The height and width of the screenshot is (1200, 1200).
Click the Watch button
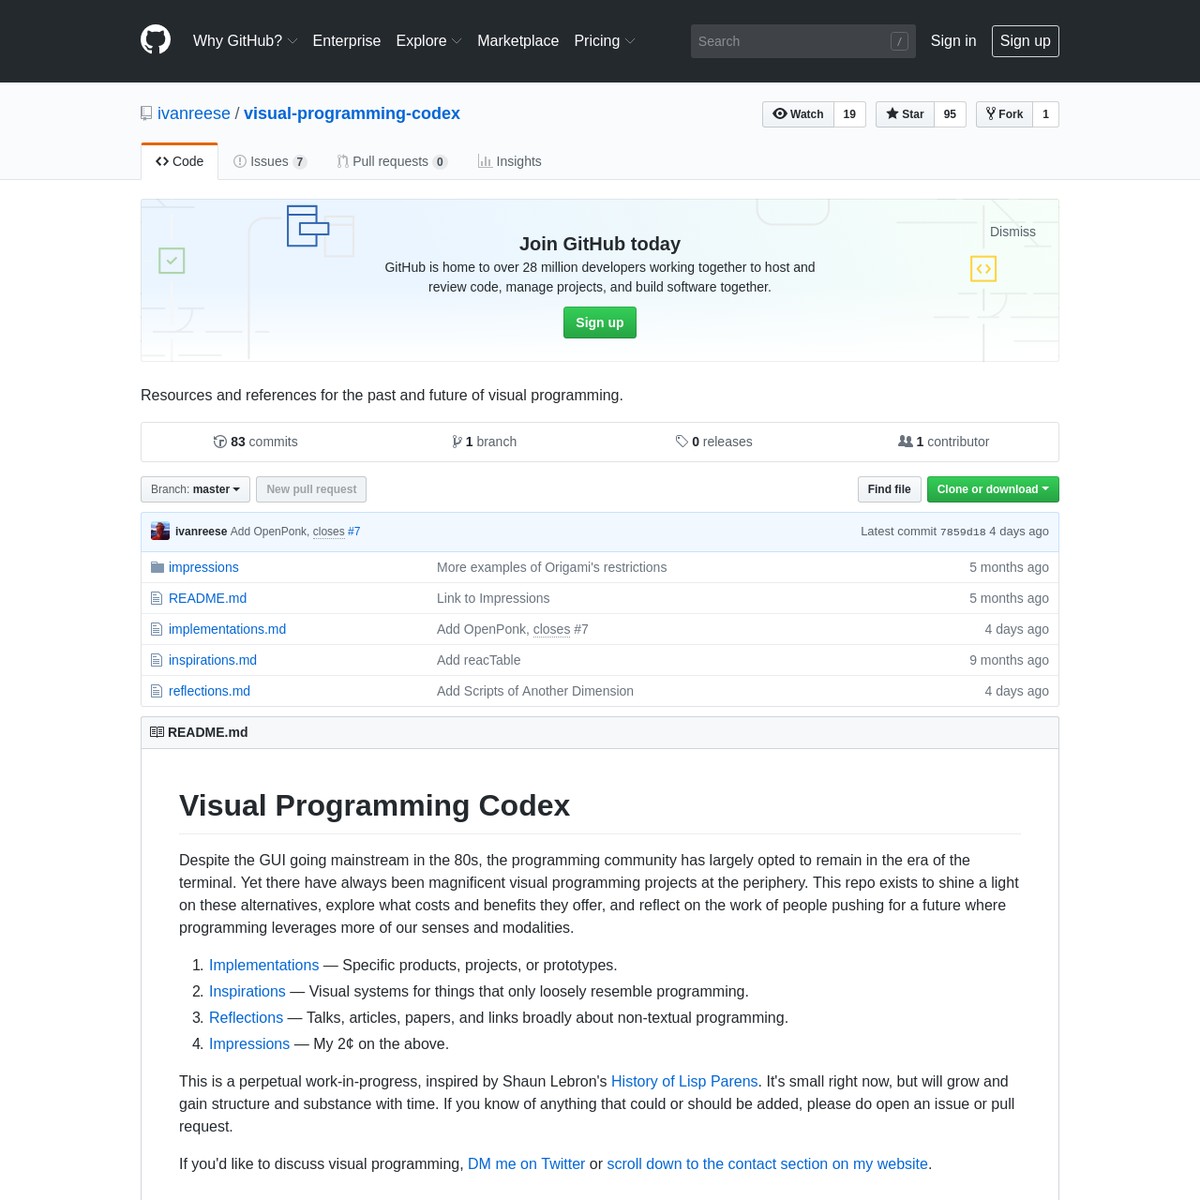(x=798, y=114)
